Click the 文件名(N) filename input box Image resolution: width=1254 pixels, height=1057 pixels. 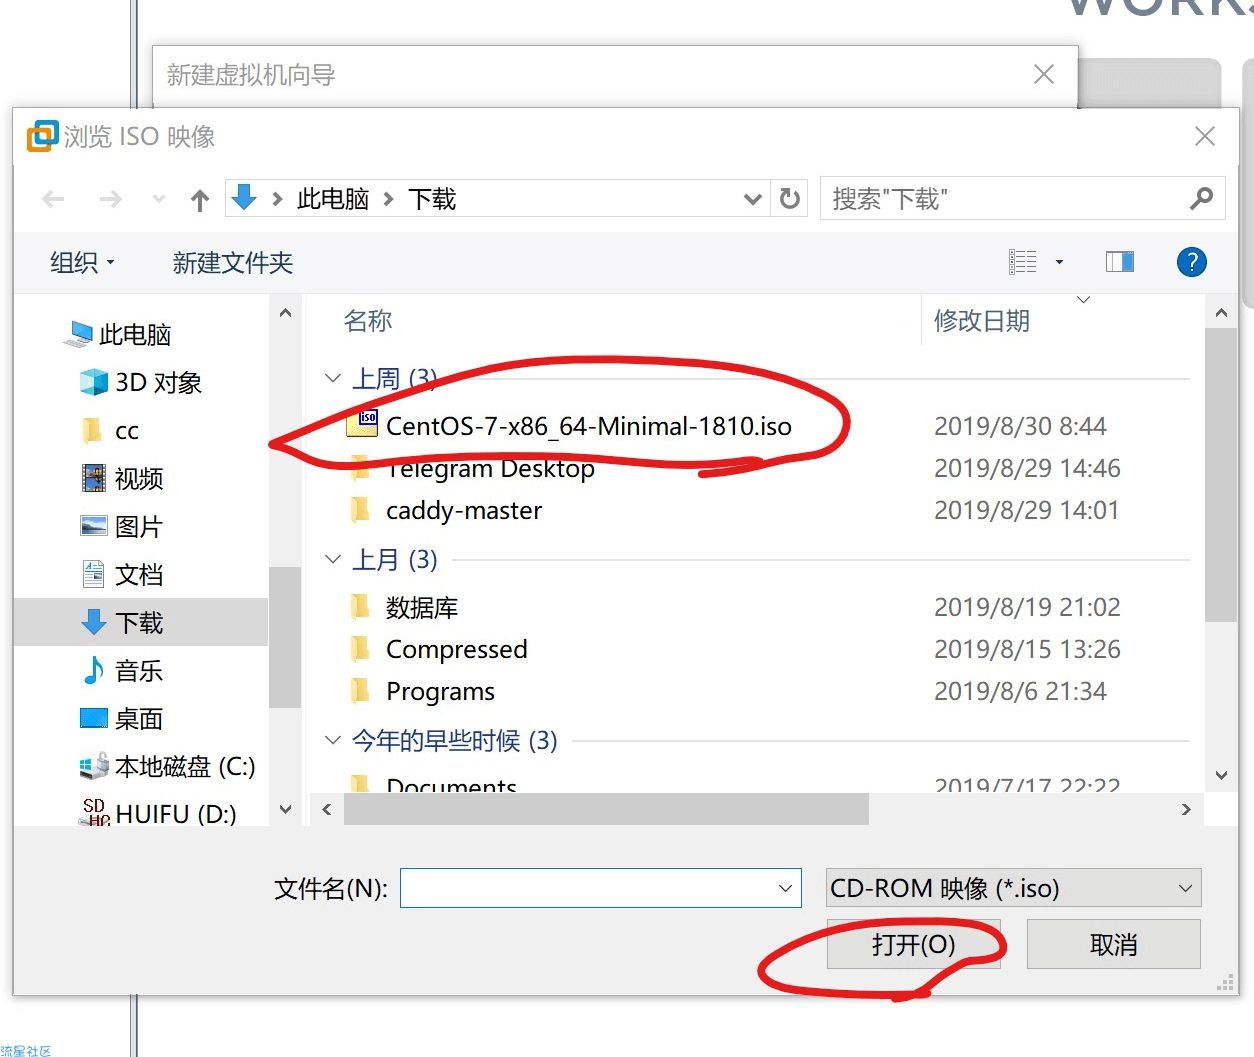click(x=601, y=888)
